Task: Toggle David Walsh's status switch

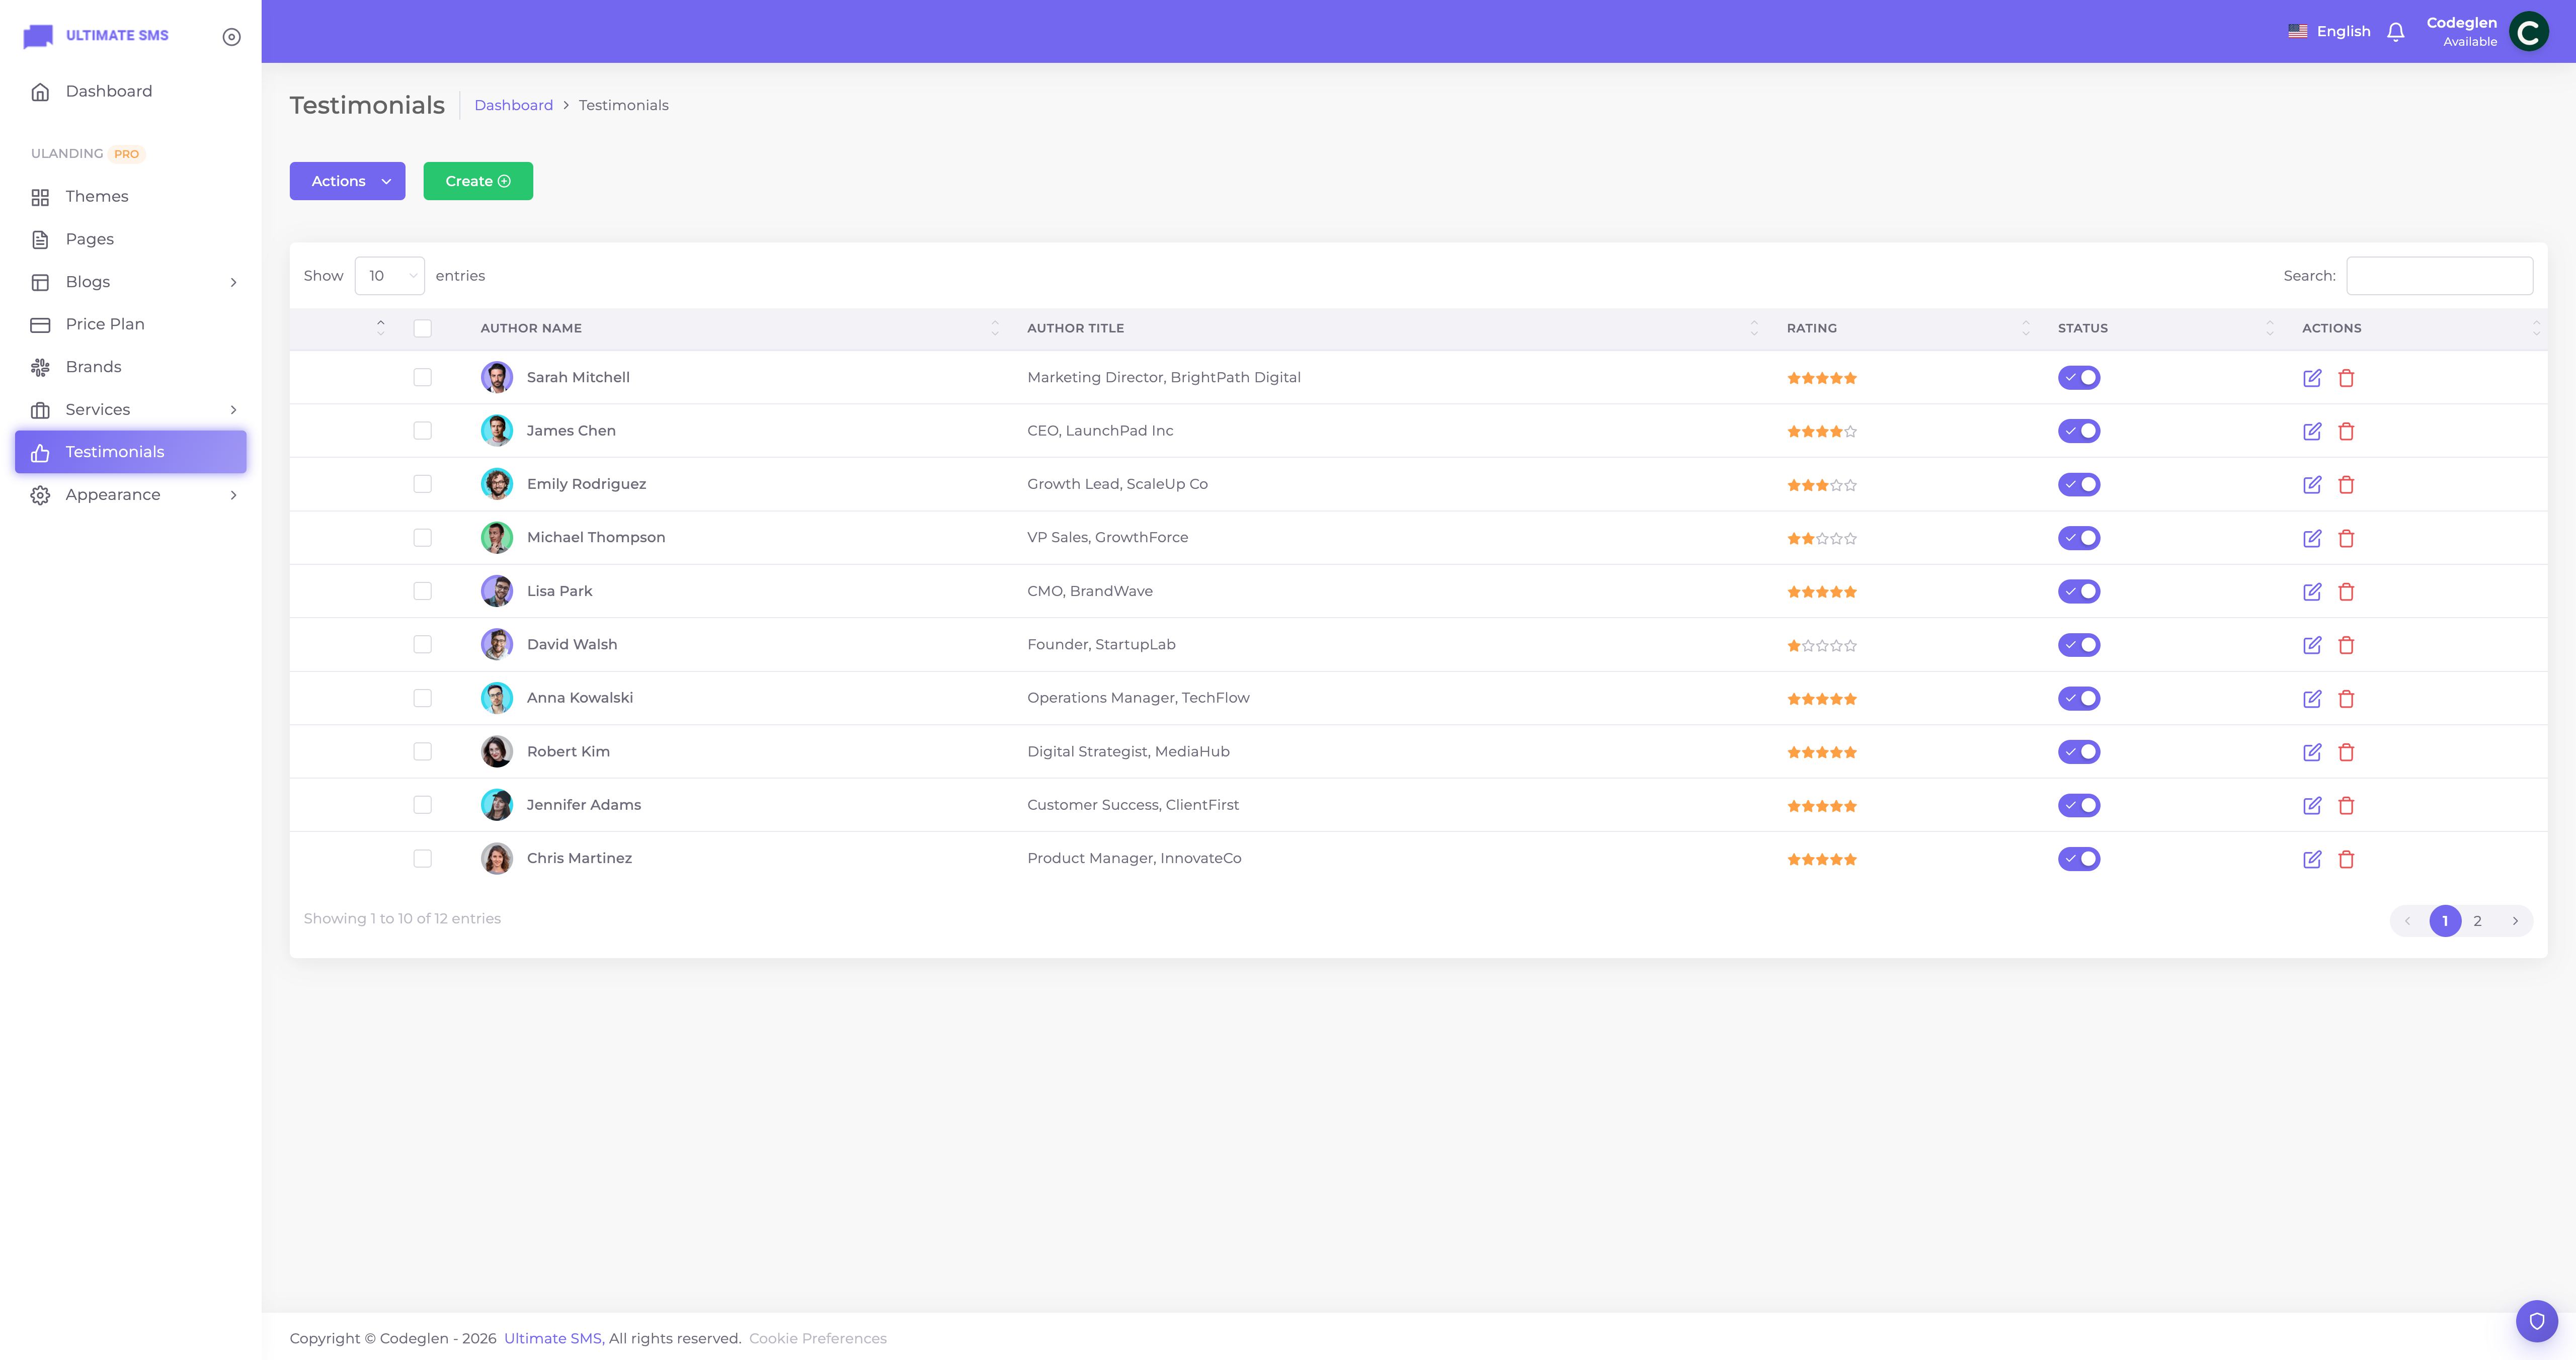Action: coord(2079,645)
